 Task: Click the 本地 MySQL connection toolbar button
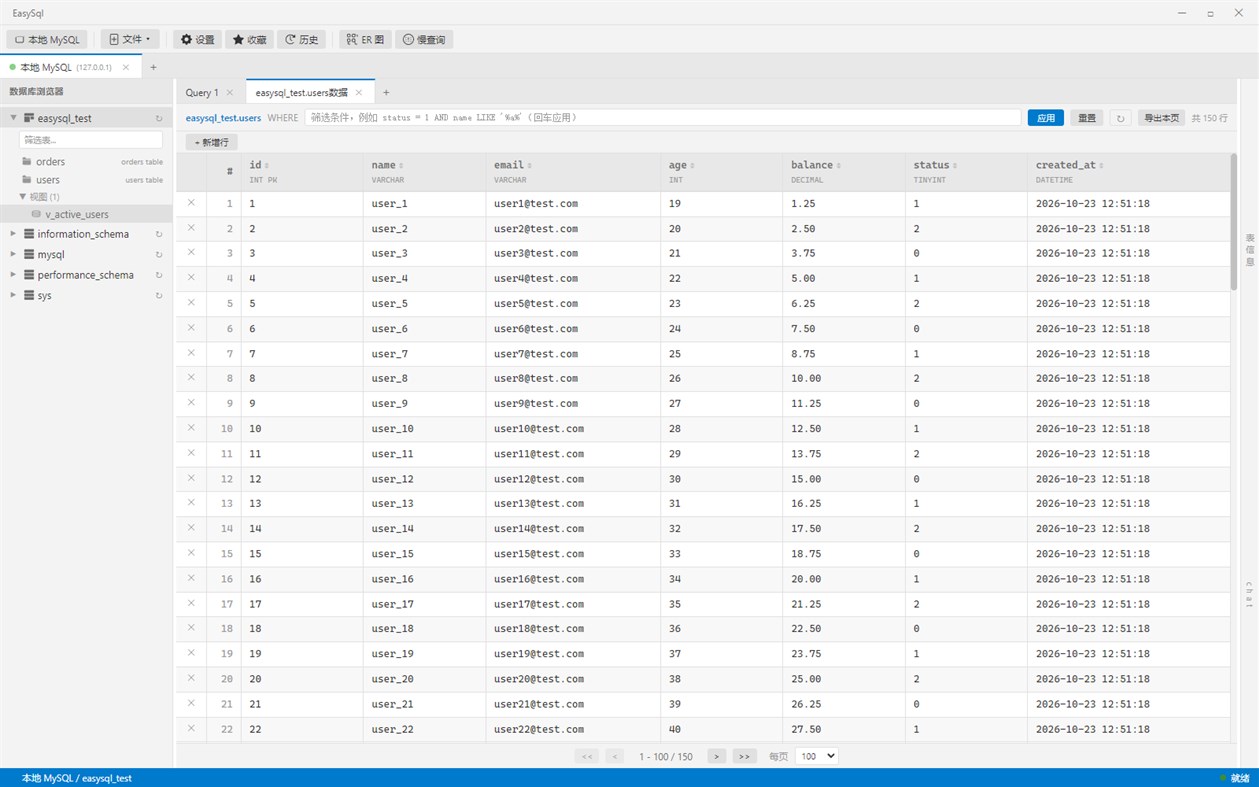pos(47,40)
